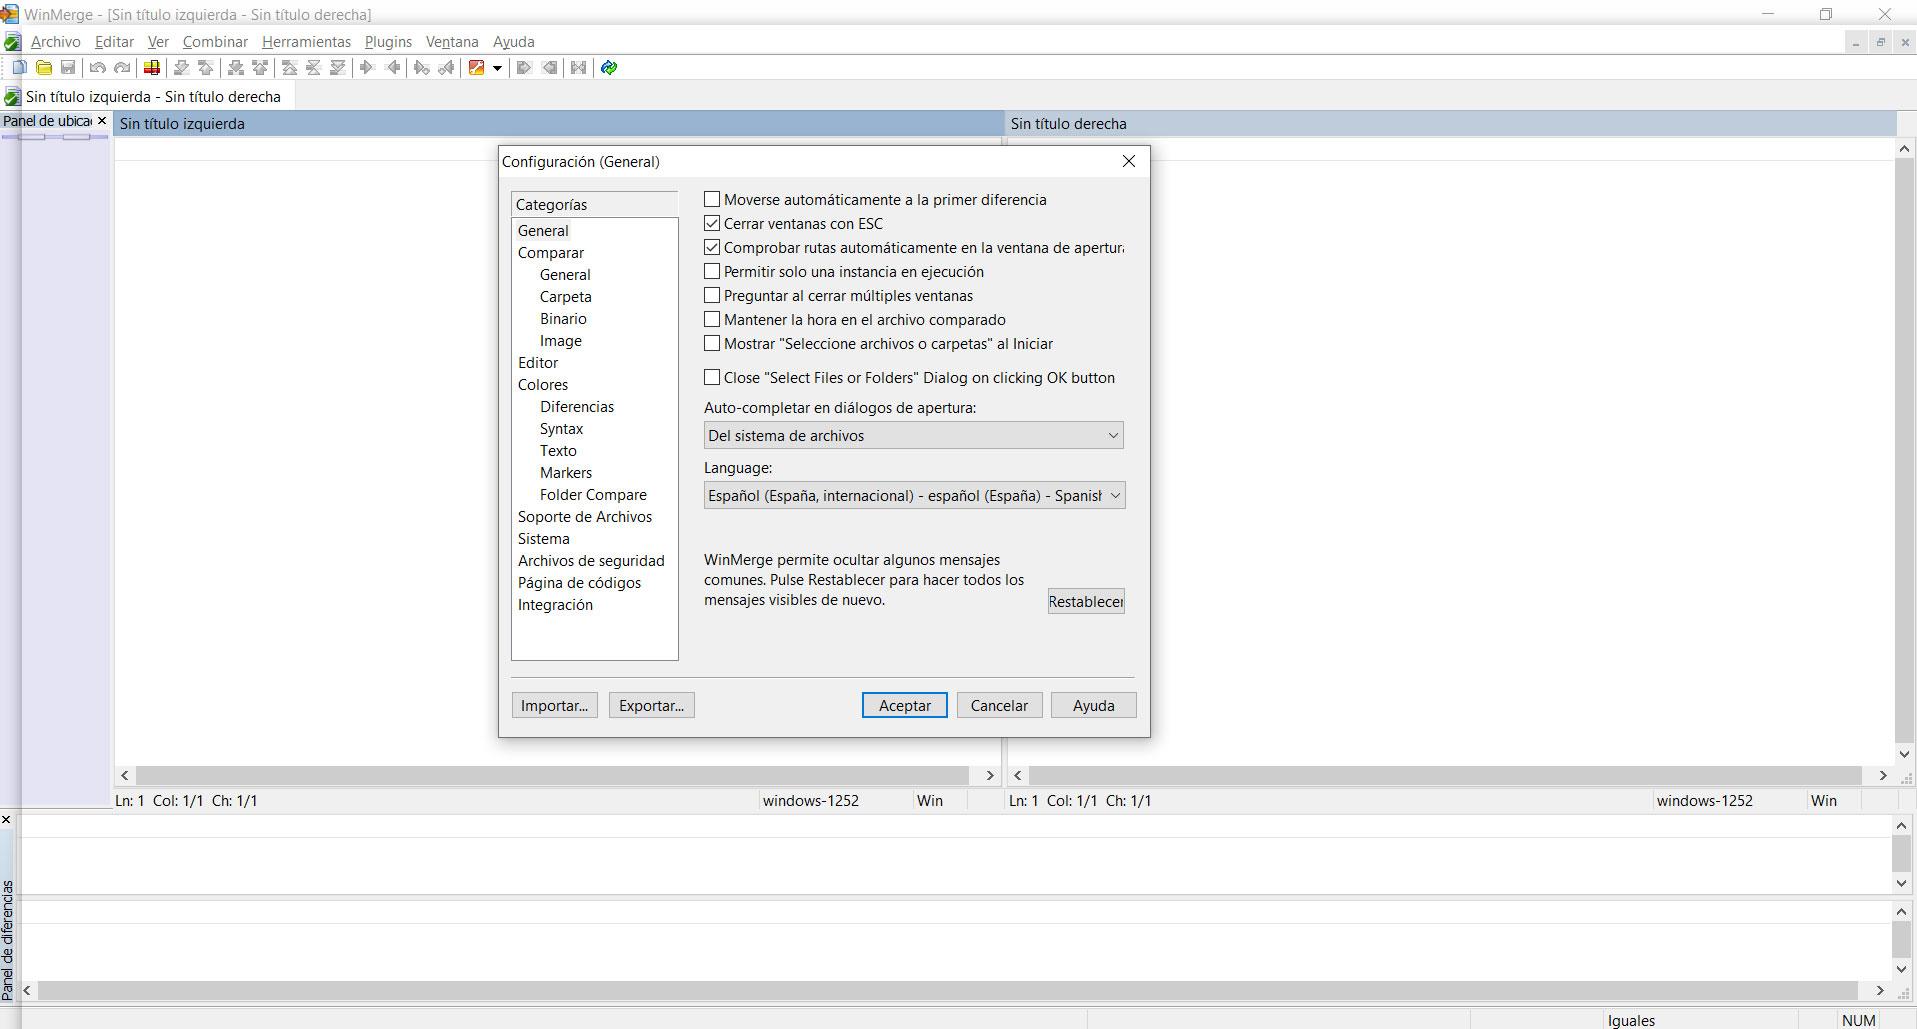The image size is (1917, 1029).
Task: Open the Combinar menu
Action: coord(215,42)
